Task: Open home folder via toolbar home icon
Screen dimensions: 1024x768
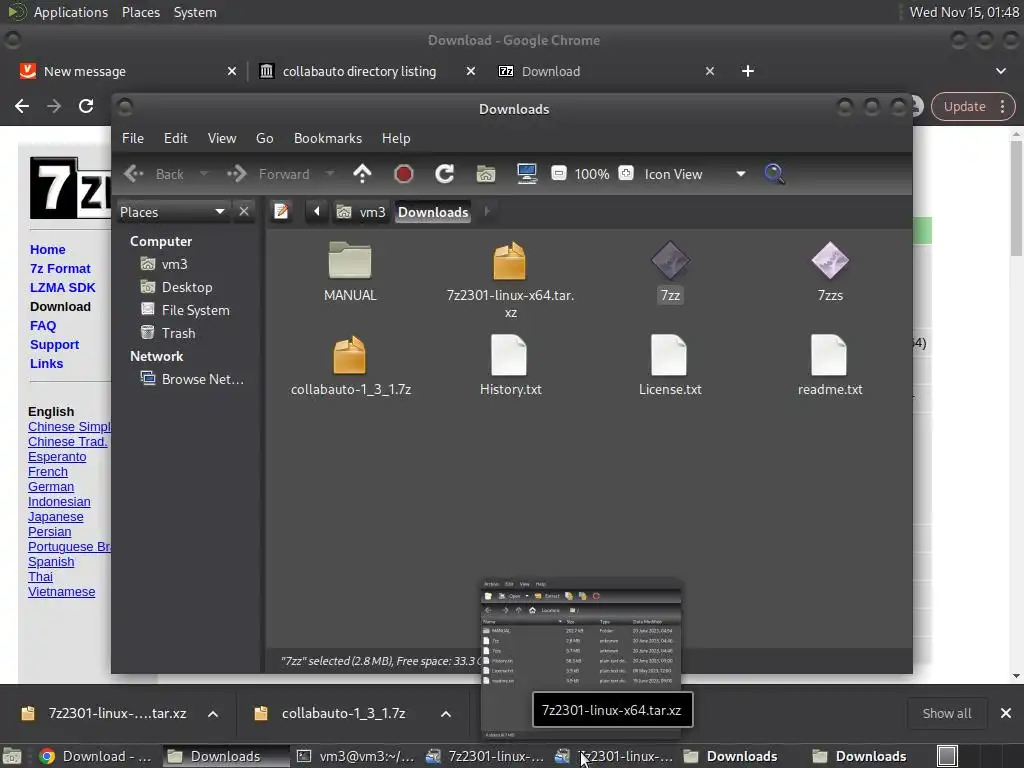Action: (486, 174)
